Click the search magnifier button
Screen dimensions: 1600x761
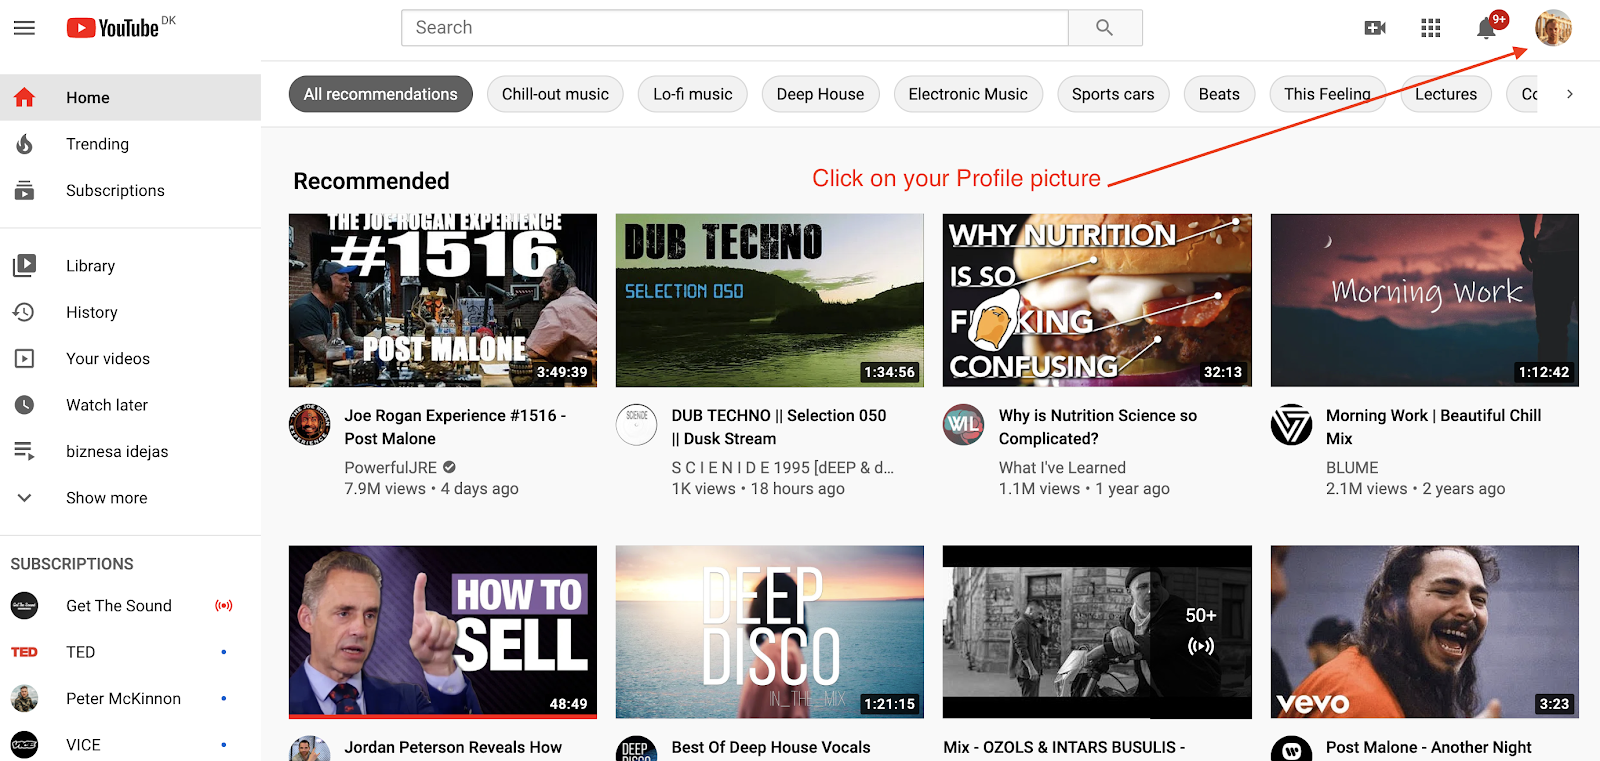[x=1104, y=28]
